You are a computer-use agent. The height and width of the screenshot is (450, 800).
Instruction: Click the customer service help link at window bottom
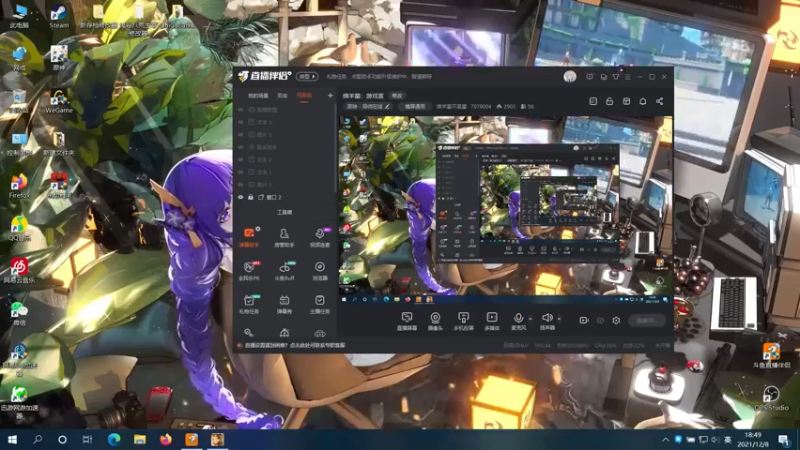click(x=295, y=345)
